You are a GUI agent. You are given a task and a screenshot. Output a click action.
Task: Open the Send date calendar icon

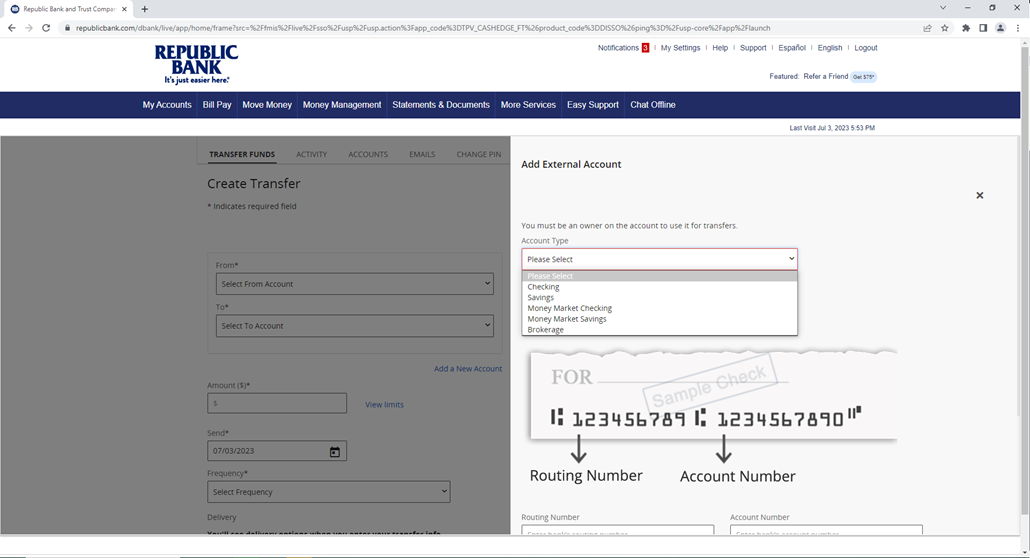coord(334,452)
